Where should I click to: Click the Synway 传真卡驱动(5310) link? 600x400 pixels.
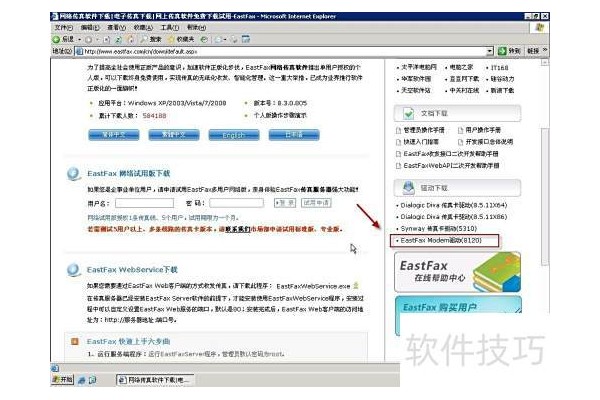click(439, 229)
